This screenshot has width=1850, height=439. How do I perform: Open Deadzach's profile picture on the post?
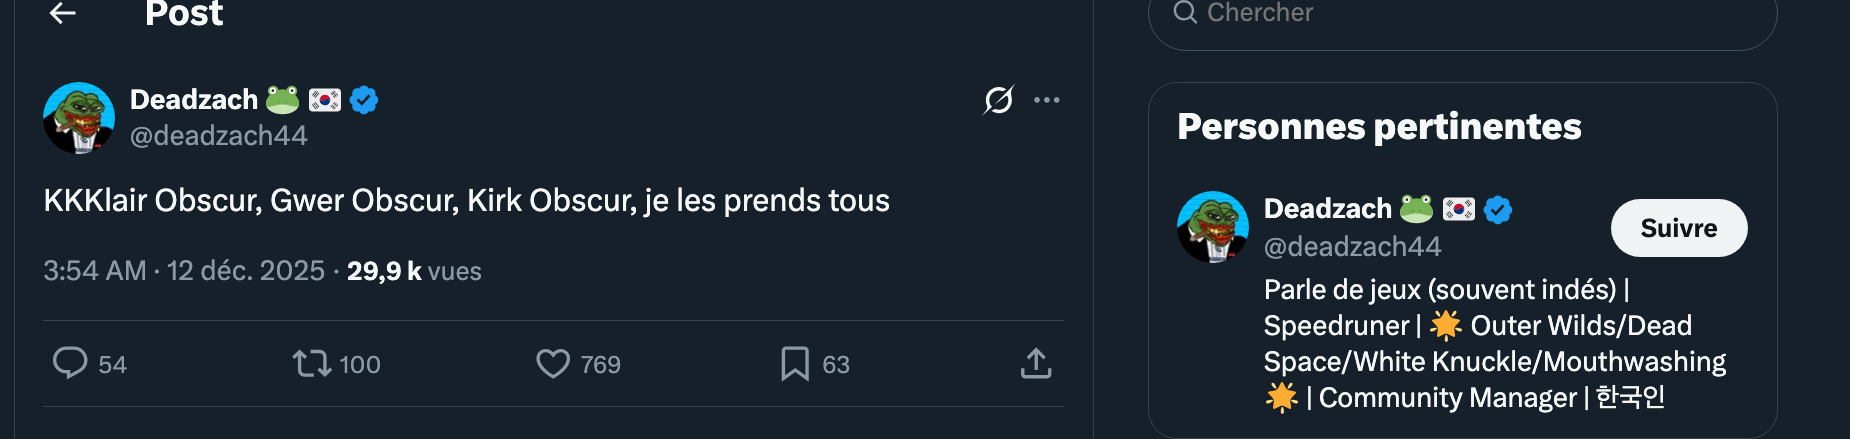click(79, 118)
